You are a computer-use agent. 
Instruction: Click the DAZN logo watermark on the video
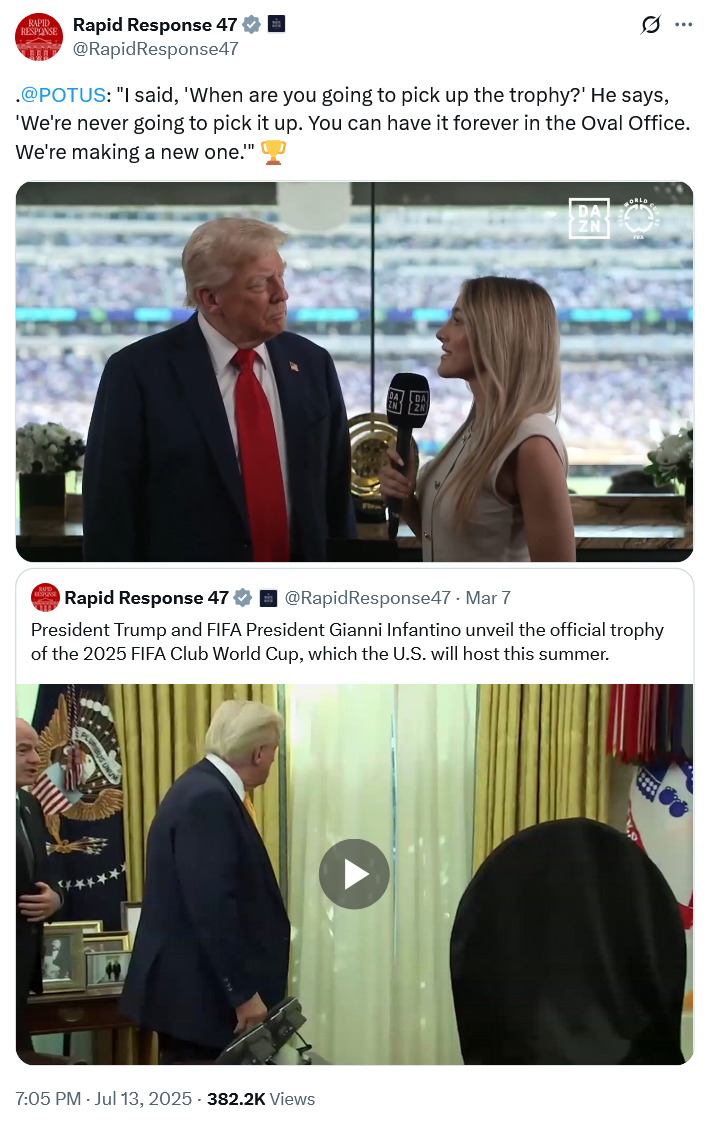click(x=589, y=219)
